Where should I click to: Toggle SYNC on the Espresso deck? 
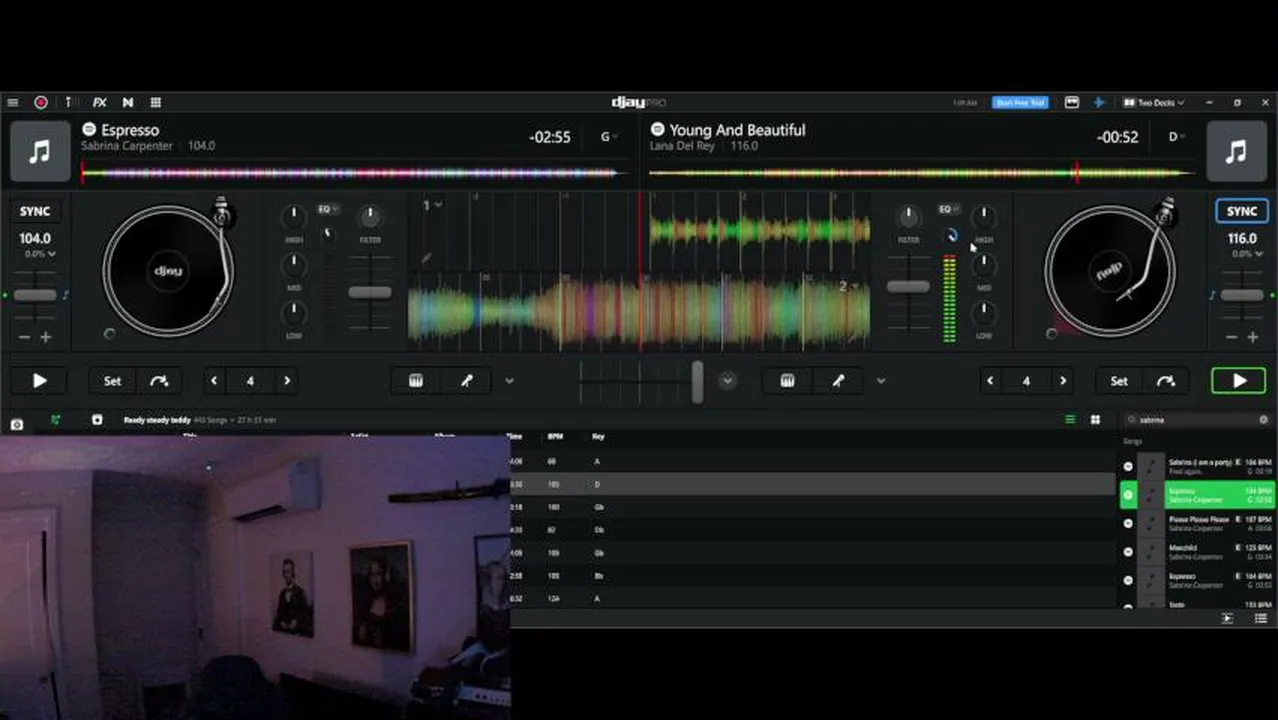click(x=35, y=211)
